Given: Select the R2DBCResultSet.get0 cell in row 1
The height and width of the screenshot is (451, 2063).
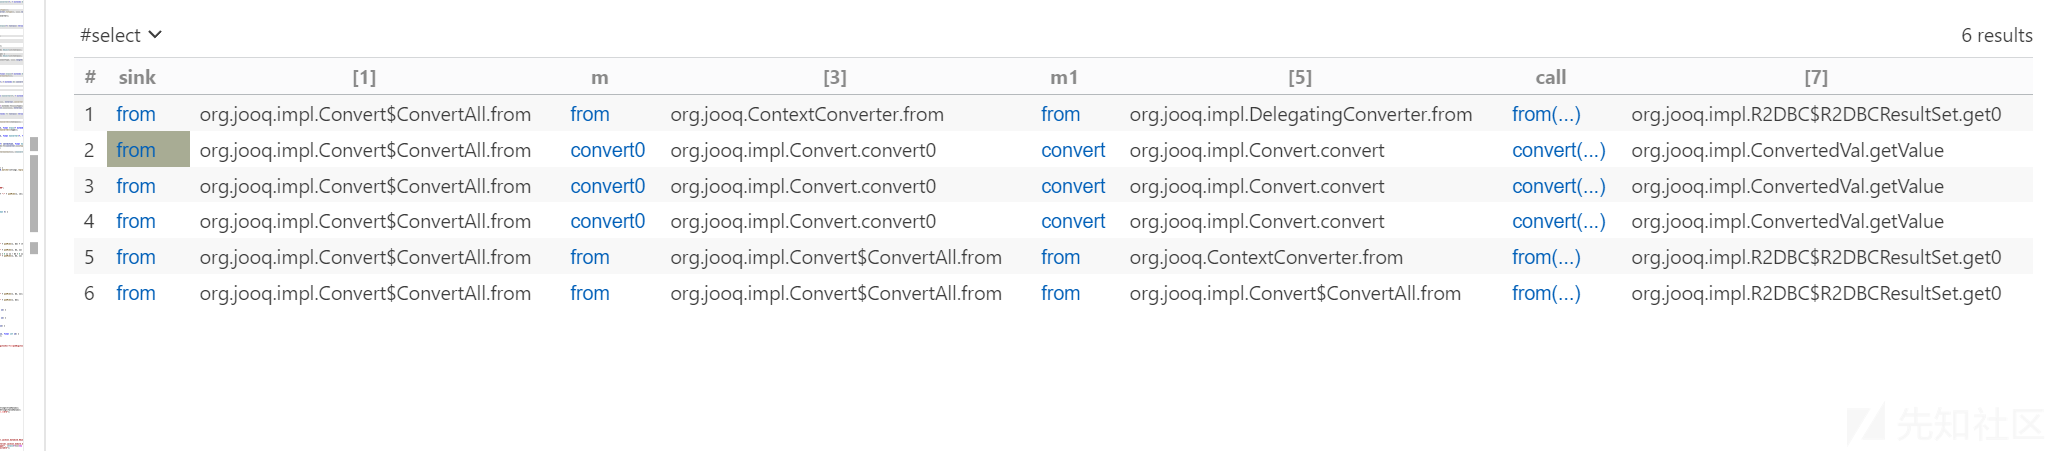Looking at the screenshot, I should coord(1816,114).
